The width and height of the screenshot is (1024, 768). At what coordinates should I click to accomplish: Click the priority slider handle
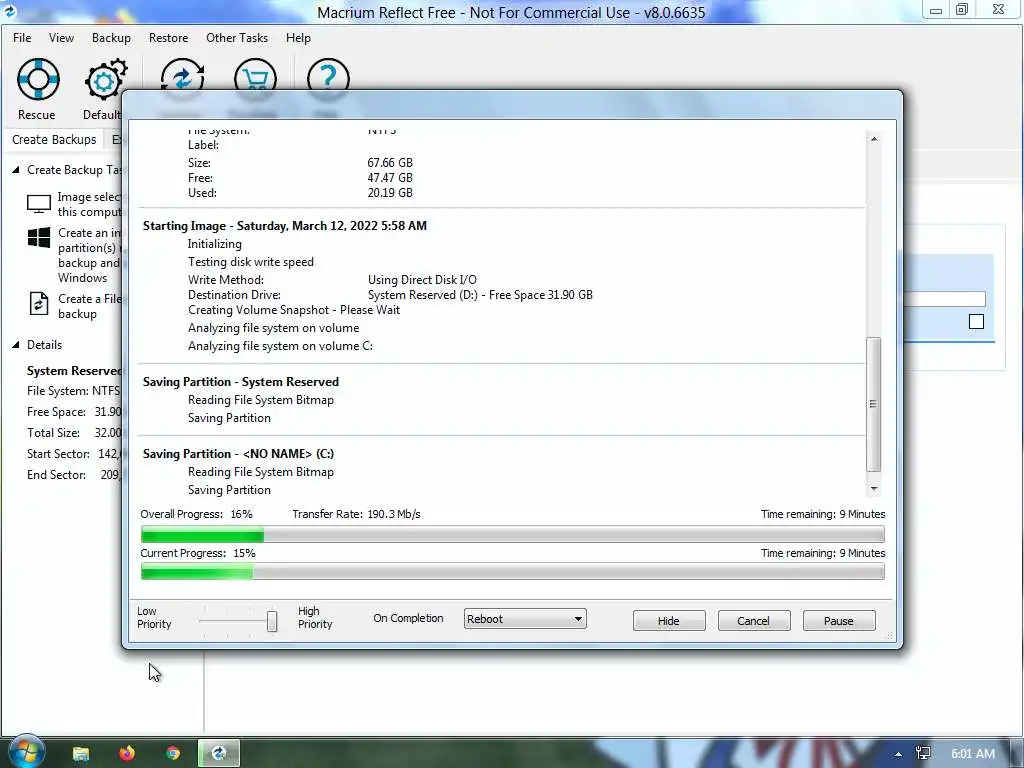[272, 621]
